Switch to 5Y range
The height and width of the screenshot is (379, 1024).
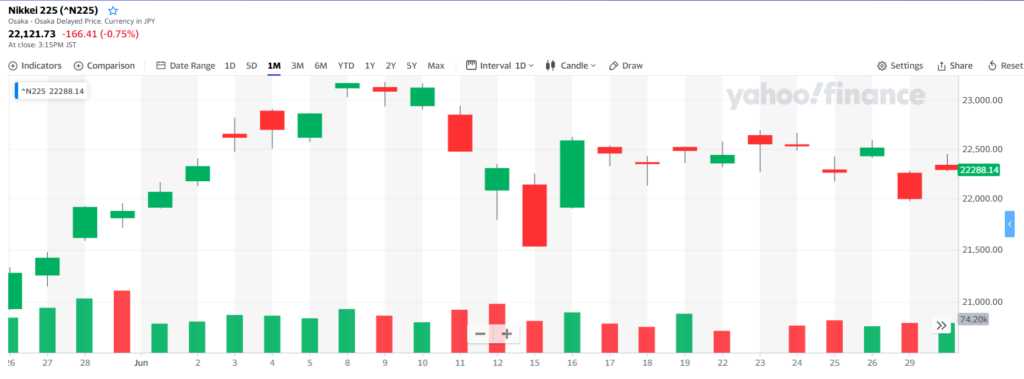411,65
